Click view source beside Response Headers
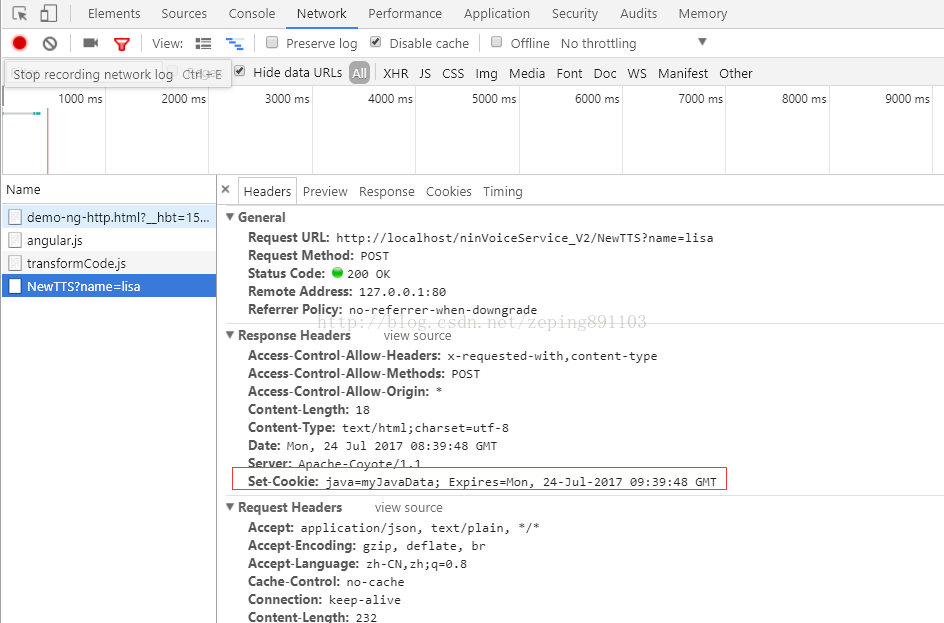The image size is (944, 623). [417, 335]
